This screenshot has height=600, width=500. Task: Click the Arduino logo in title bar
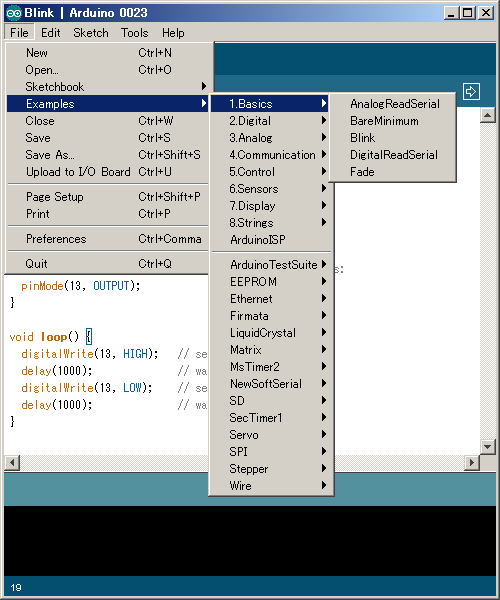[14, 13]
